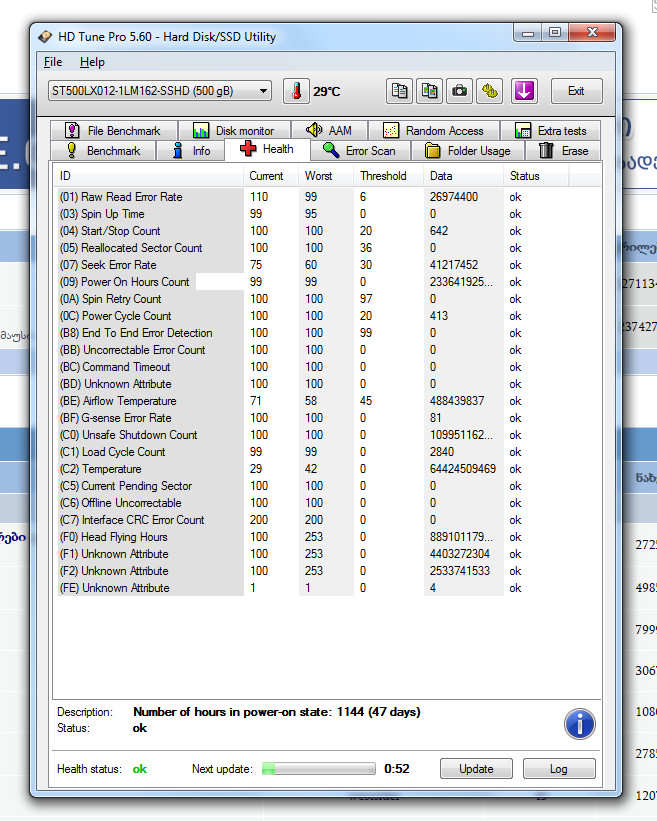Click the Exit button
The width and height of the screenshot is (657, 821).
(x=576, y=91)
